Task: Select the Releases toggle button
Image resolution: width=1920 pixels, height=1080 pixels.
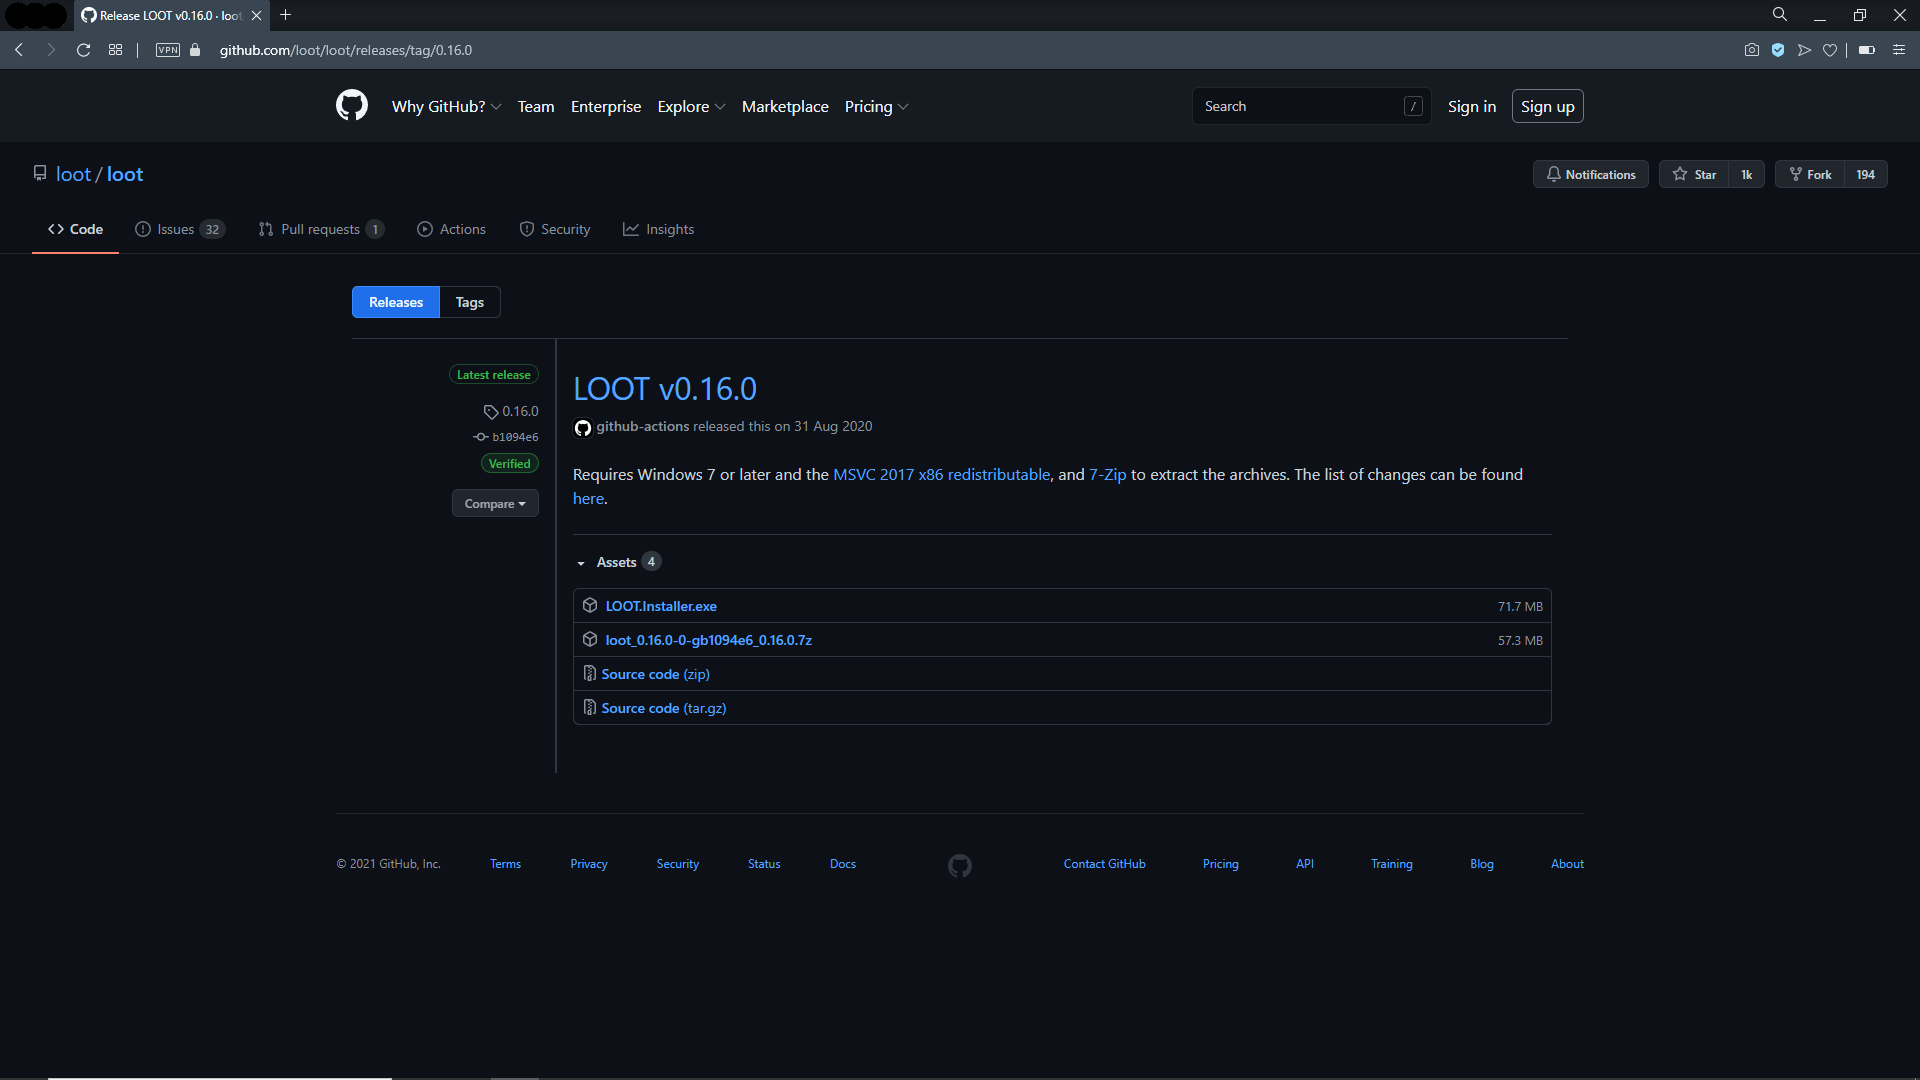Action: [x=396, y=302]
